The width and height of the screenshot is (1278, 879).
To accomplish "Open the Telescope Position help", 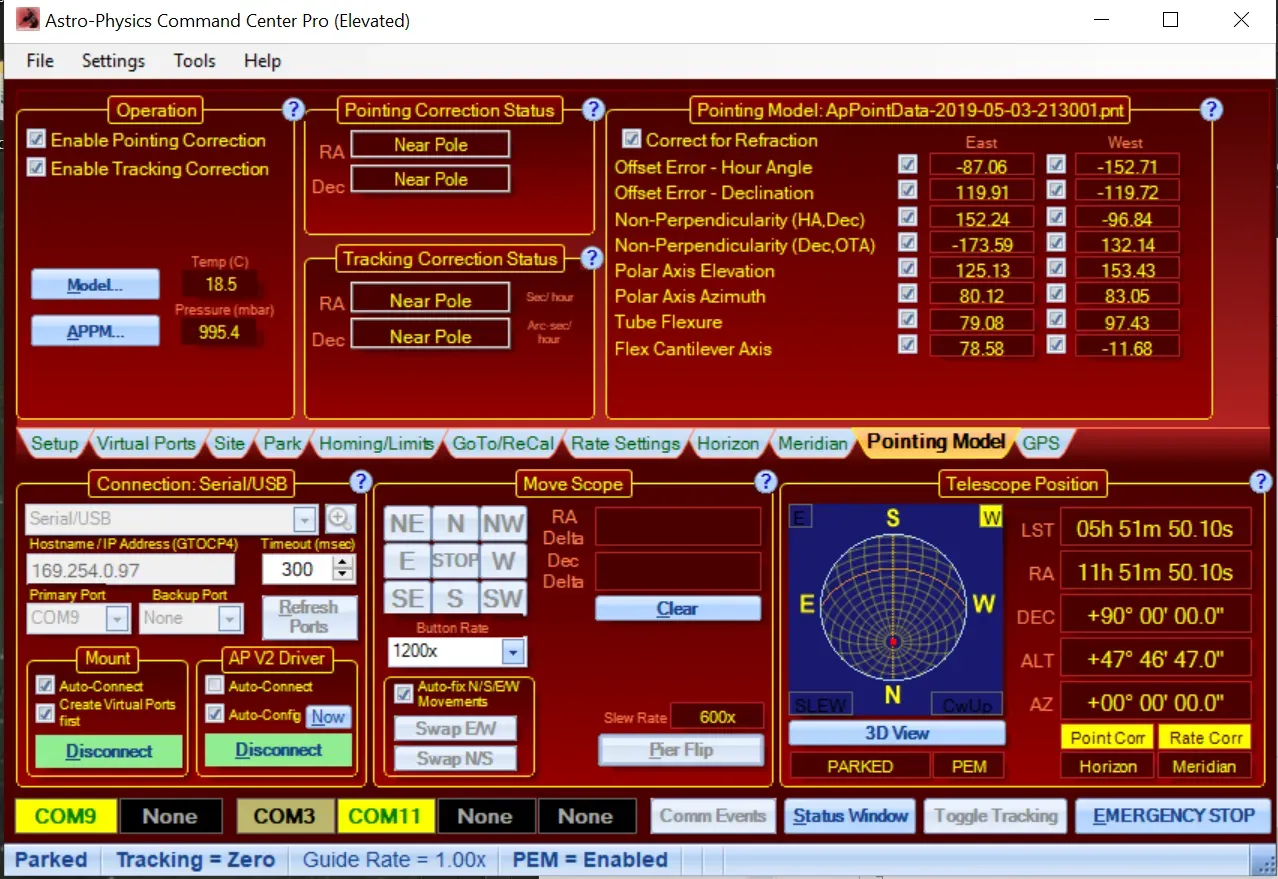I will [x=1261, y=481].
